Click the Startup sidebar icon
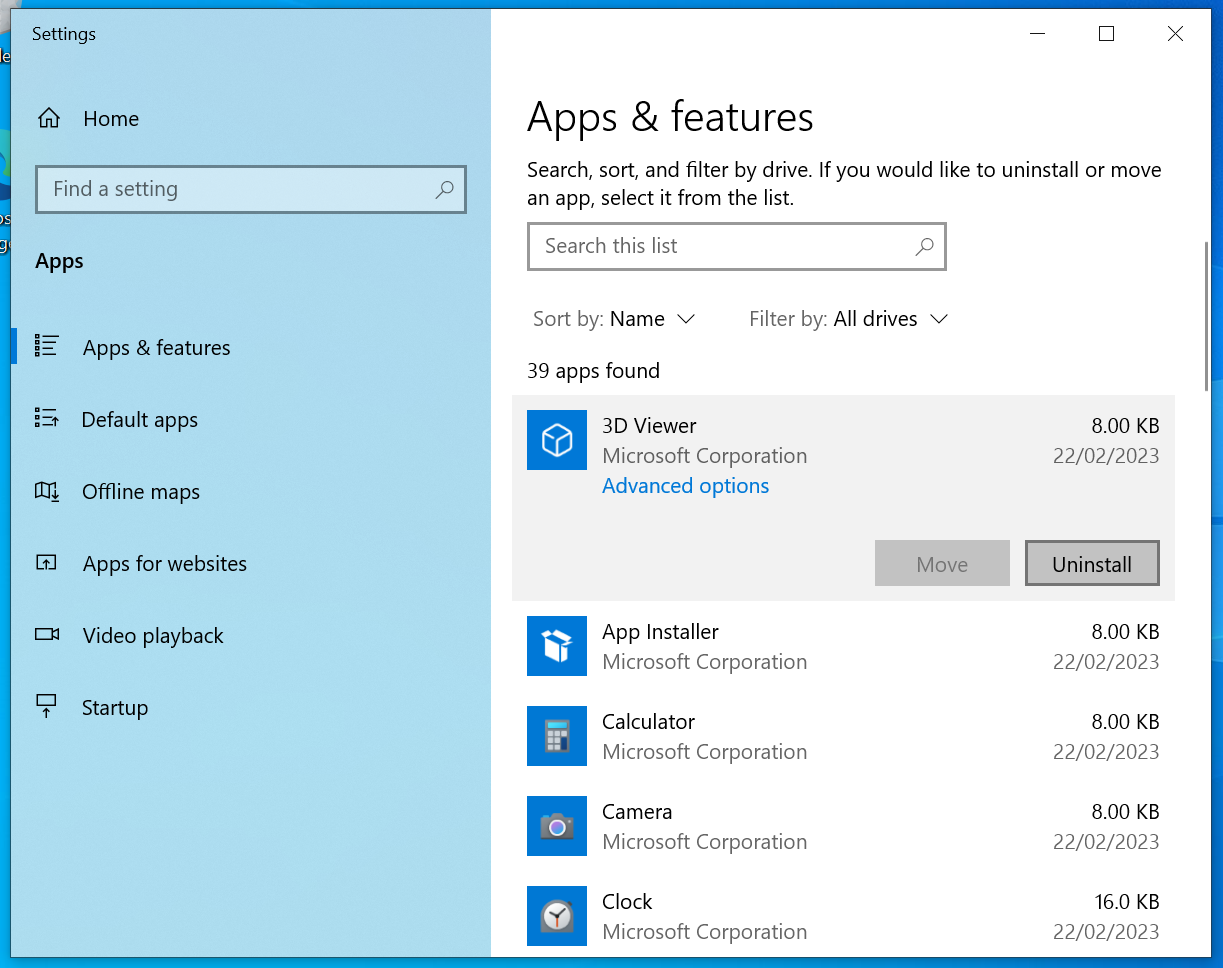Screen dimensions: 1223x968 (x=46, y=706)
